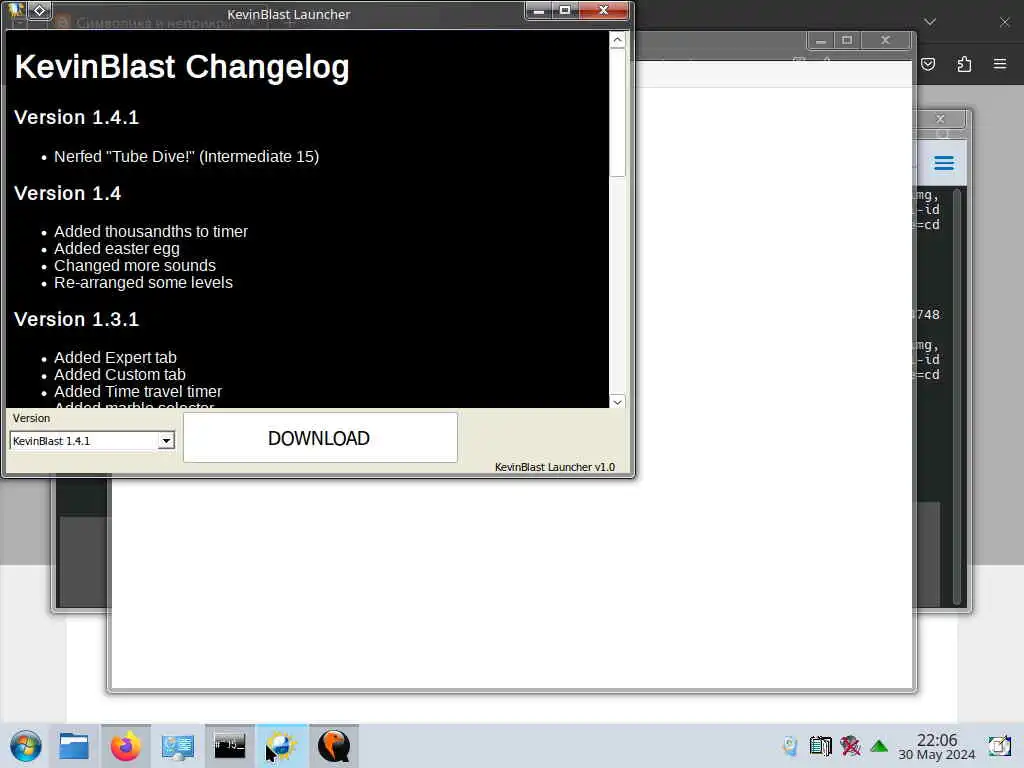Click the clock showing 22:06
1024x768 pixels.
(x=936, y=746)
